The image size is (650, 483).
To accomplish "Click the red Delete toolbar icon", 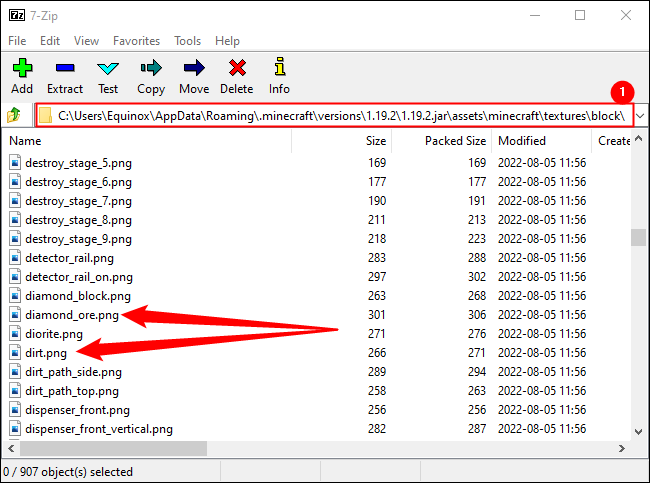I will (237, 68).
